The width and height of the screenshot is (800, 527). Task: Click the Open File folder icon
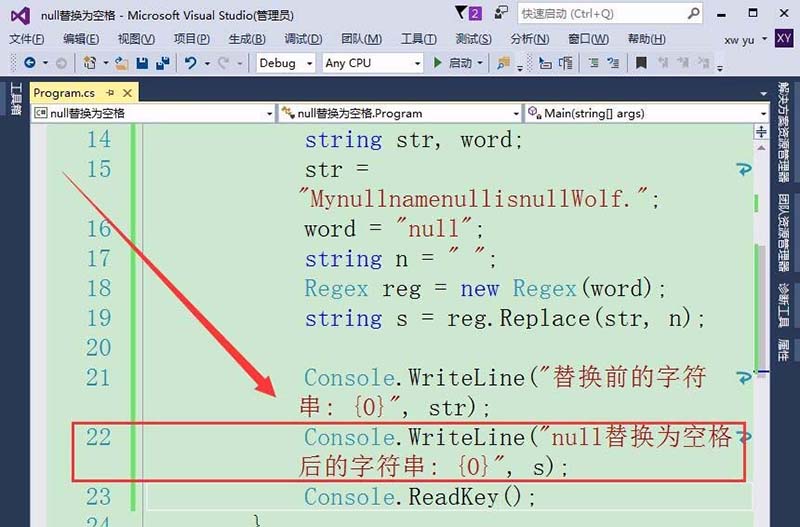pyautogui.click(x=121, y=63)
